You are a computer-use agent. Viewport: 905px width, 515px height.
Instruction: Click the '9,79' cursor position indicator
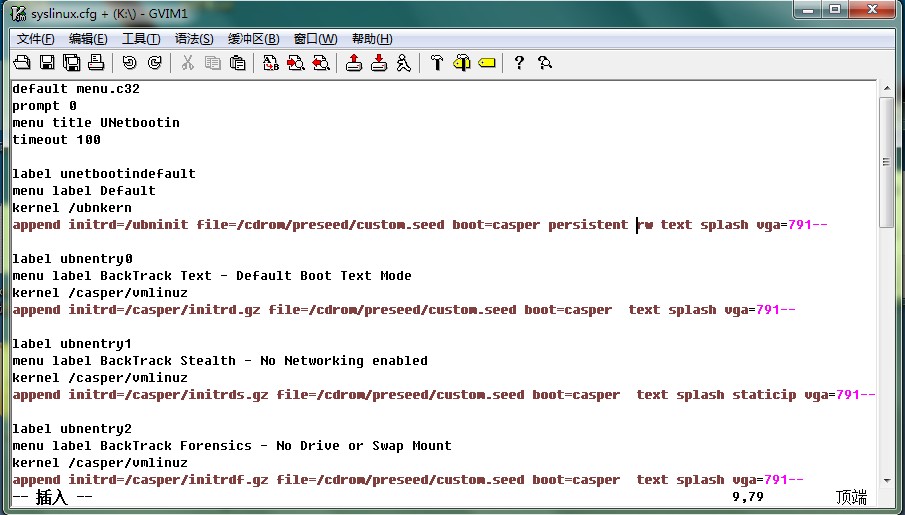coord(748,497)
